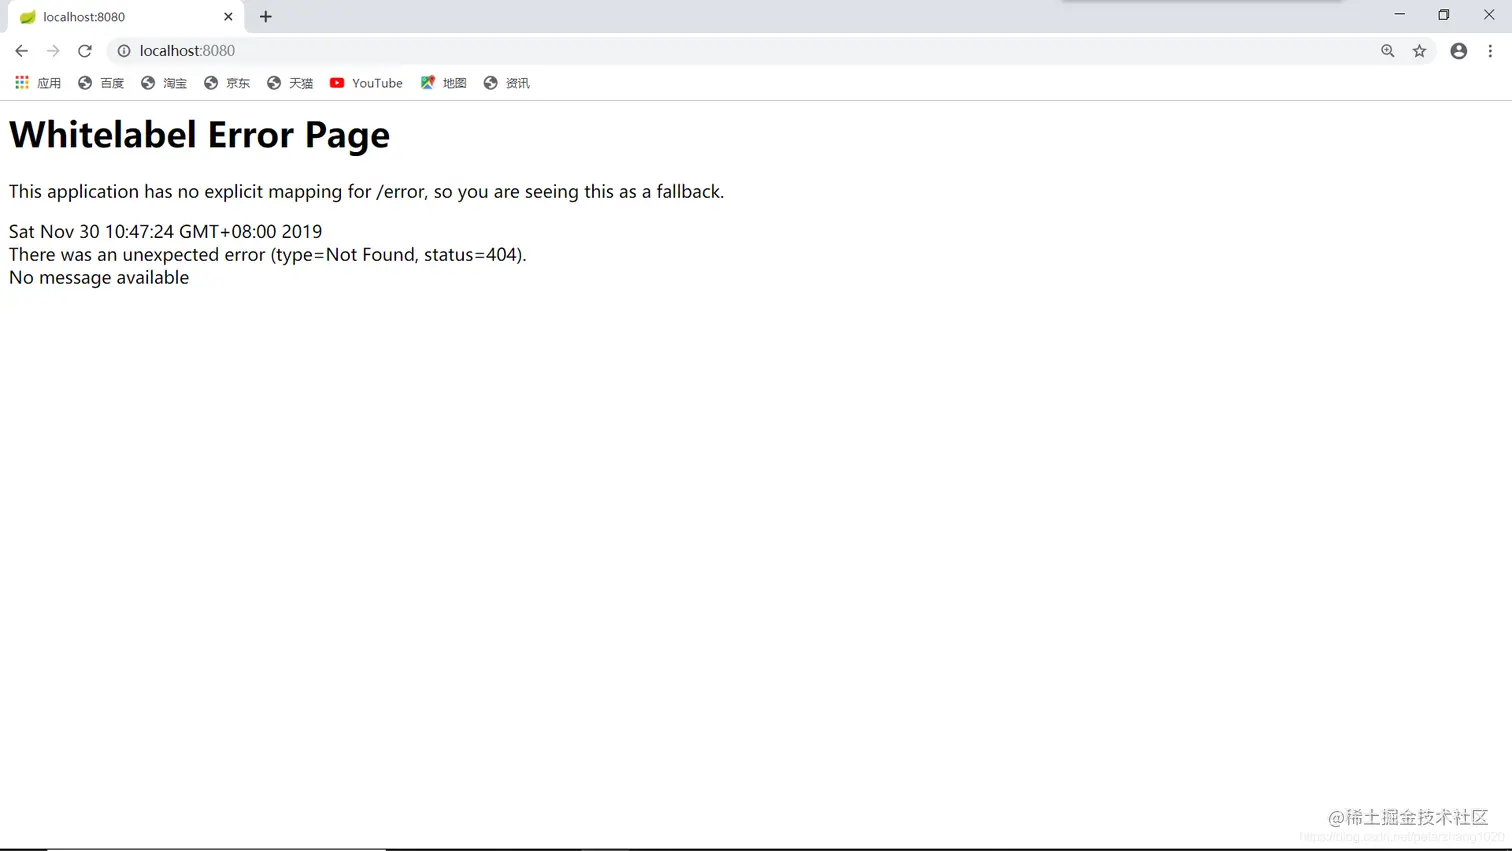
Task: Click the 'status=404' error line
Action: point(267,254)
